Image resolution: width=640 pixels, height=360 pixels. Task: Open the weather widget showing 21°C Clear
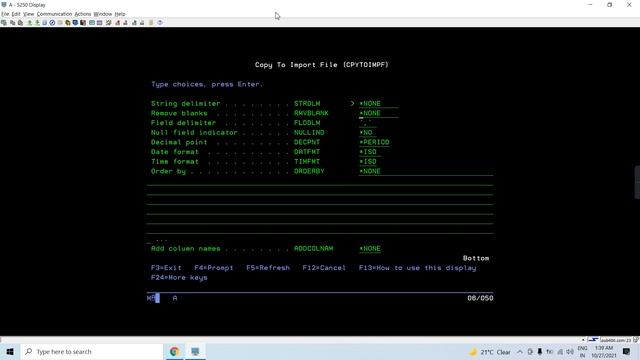(490, 352)
